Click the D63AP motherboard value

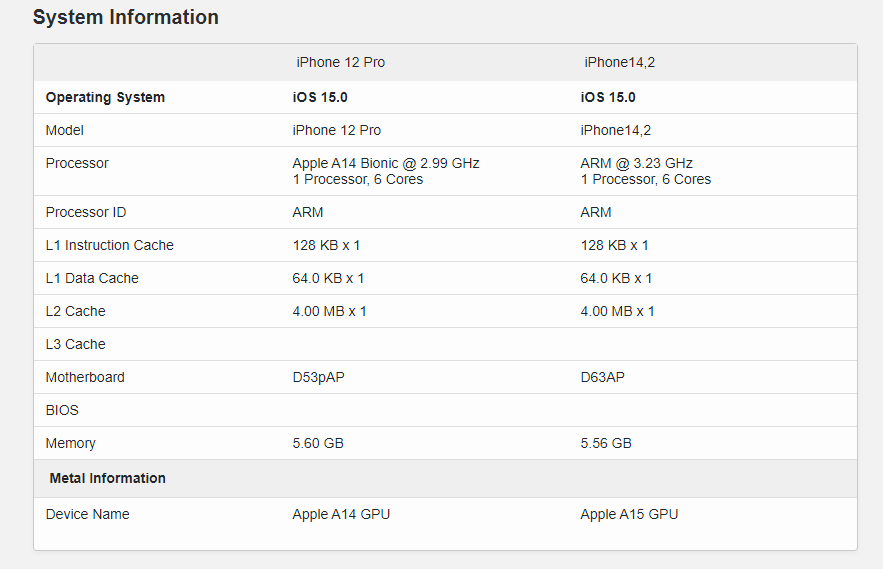603,377
